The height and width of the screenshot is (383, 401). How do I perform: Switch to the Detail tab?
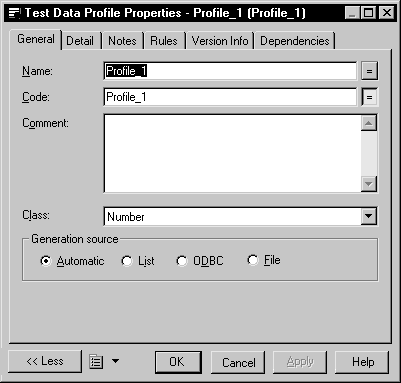pos(80,41)
